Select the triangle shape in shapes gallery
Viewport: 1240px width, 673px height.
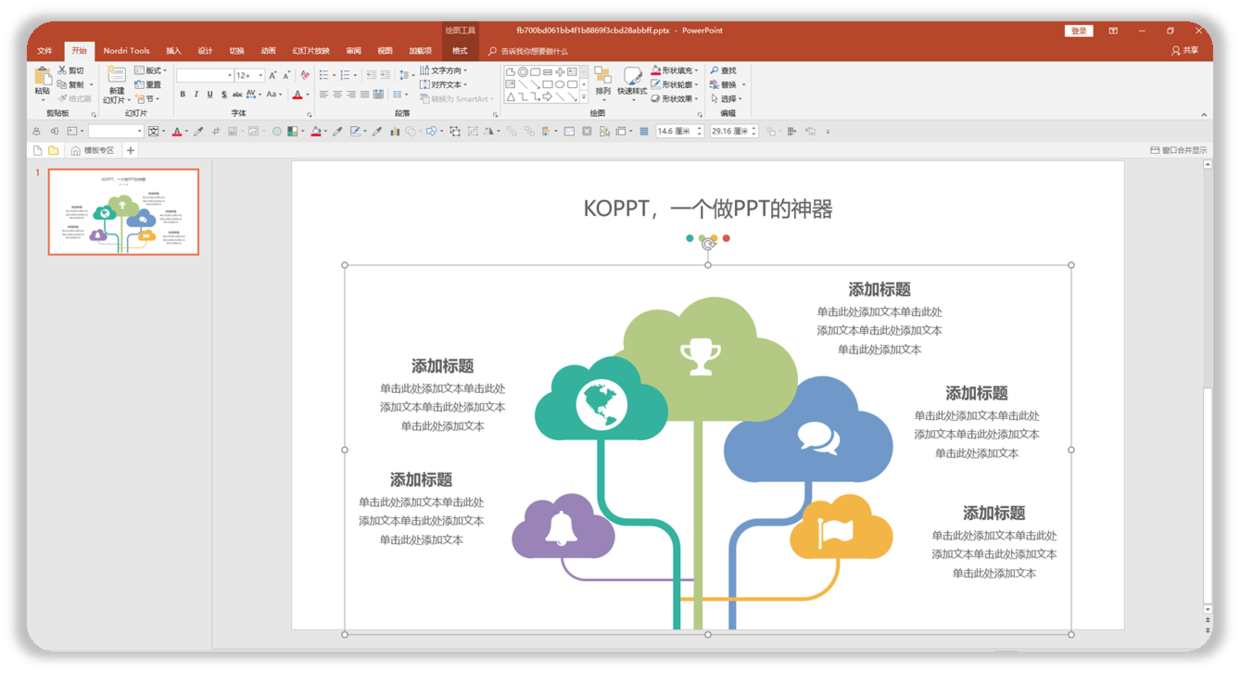point(511,97)
